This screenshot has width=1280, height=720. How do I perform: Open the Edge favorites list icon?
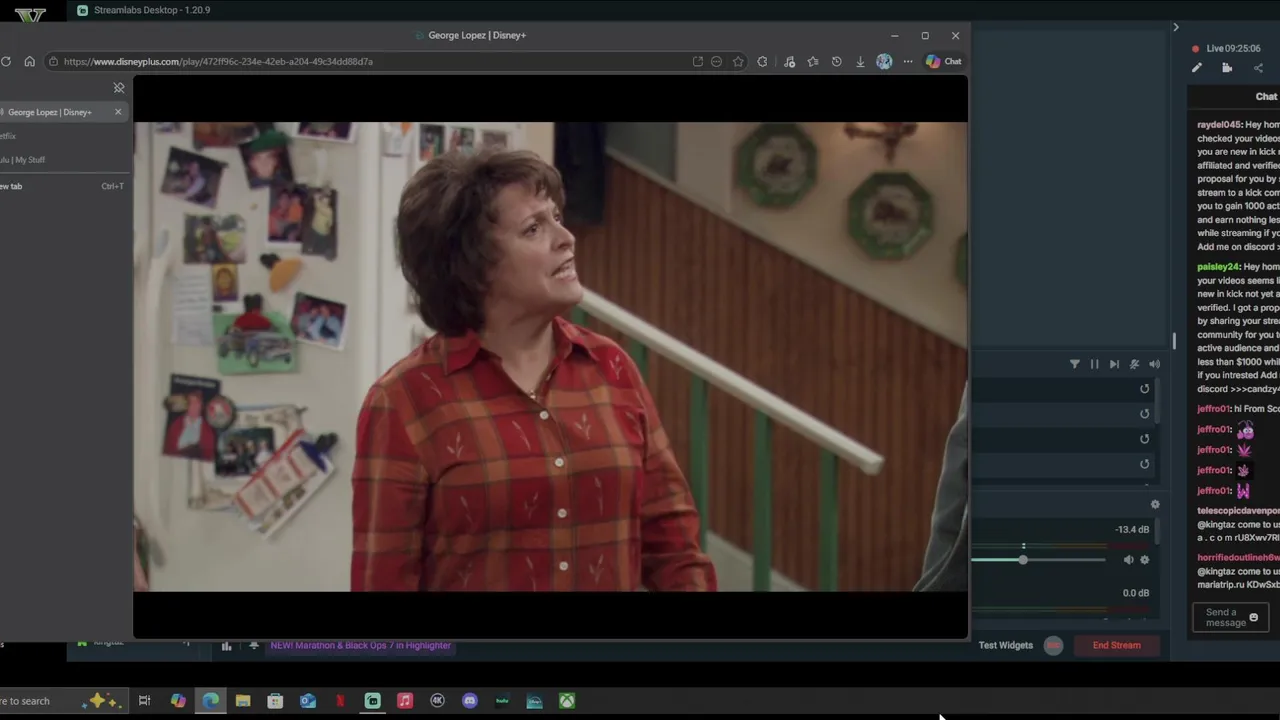(x=812, y=61)
